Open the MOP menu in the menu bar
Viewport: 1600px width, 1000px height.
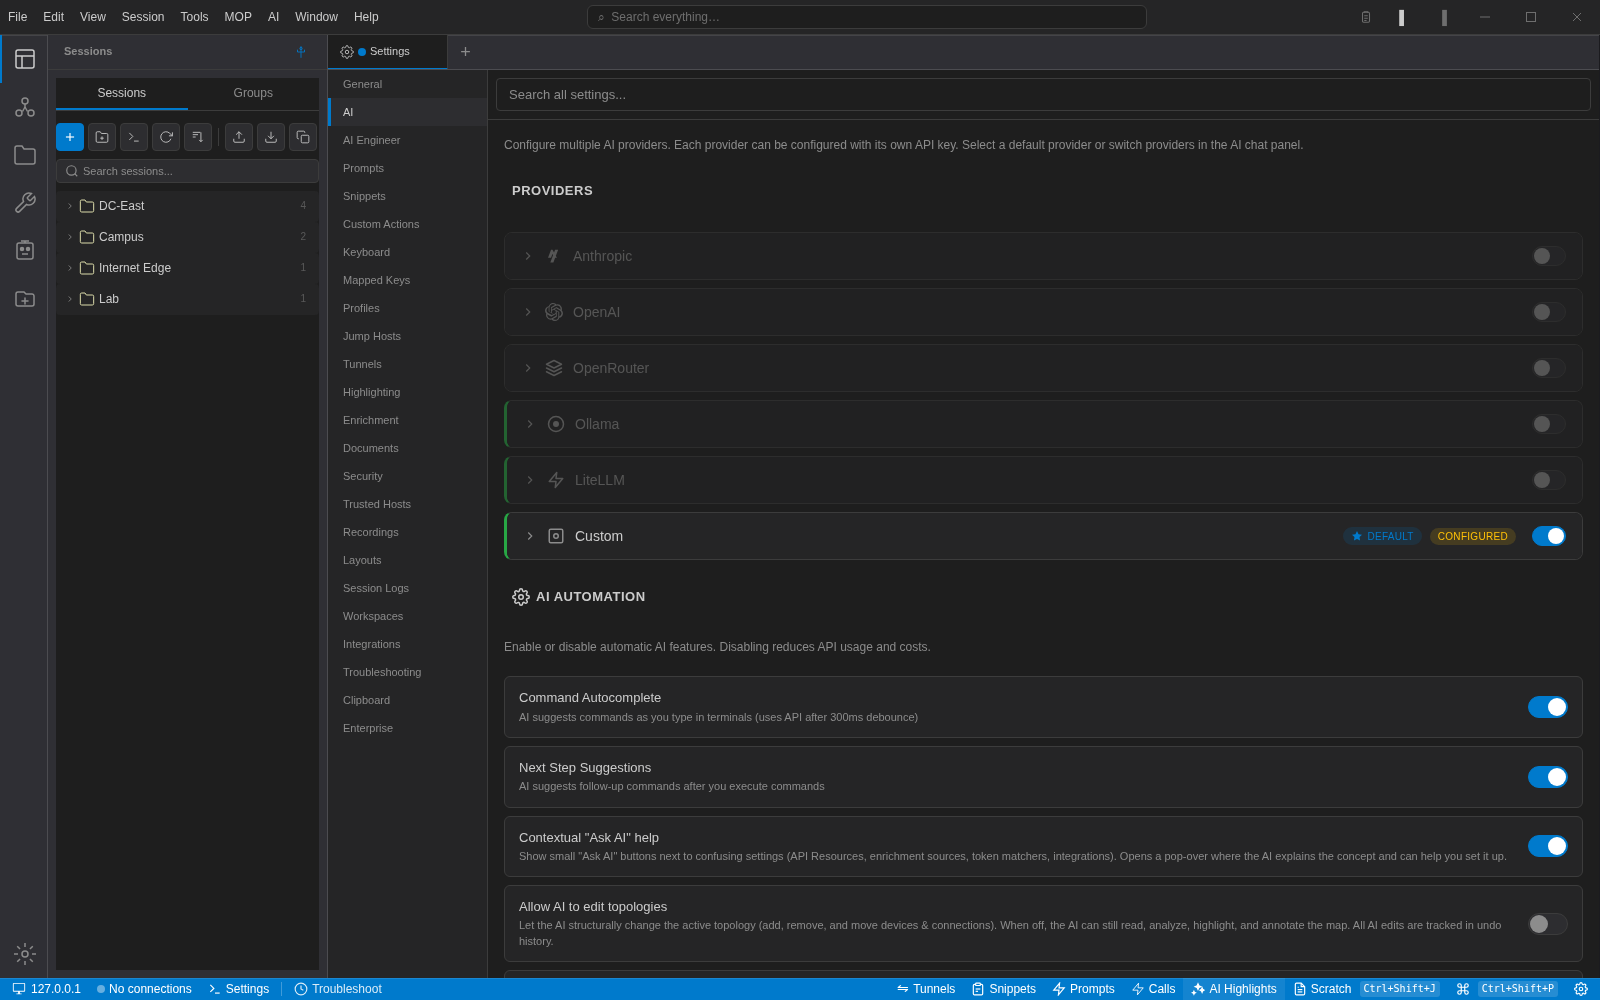[x=238, y=17]
